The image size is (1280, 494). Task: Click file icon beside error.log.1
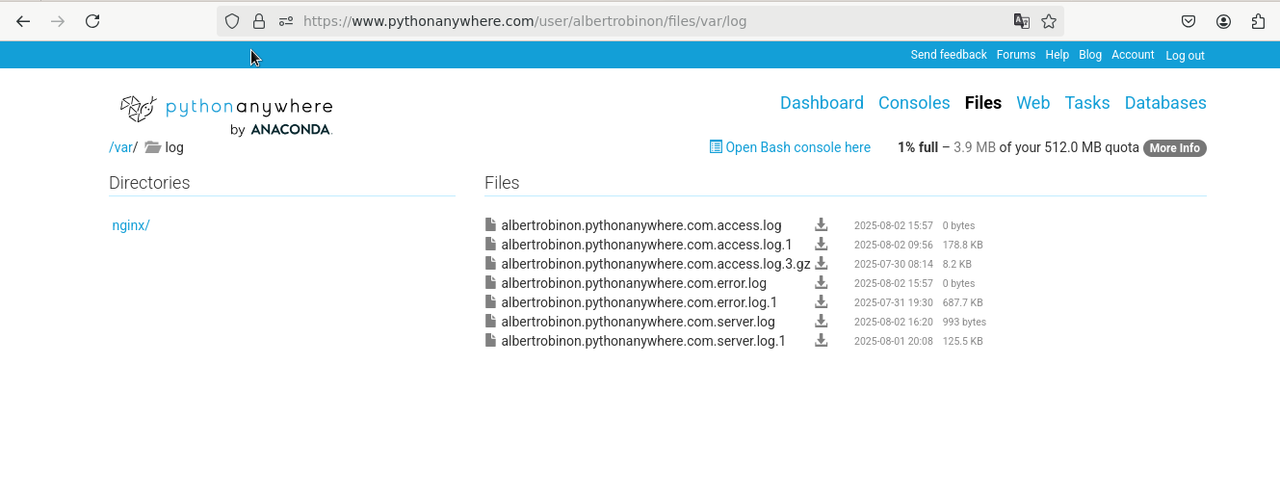[x=490, y=302]
